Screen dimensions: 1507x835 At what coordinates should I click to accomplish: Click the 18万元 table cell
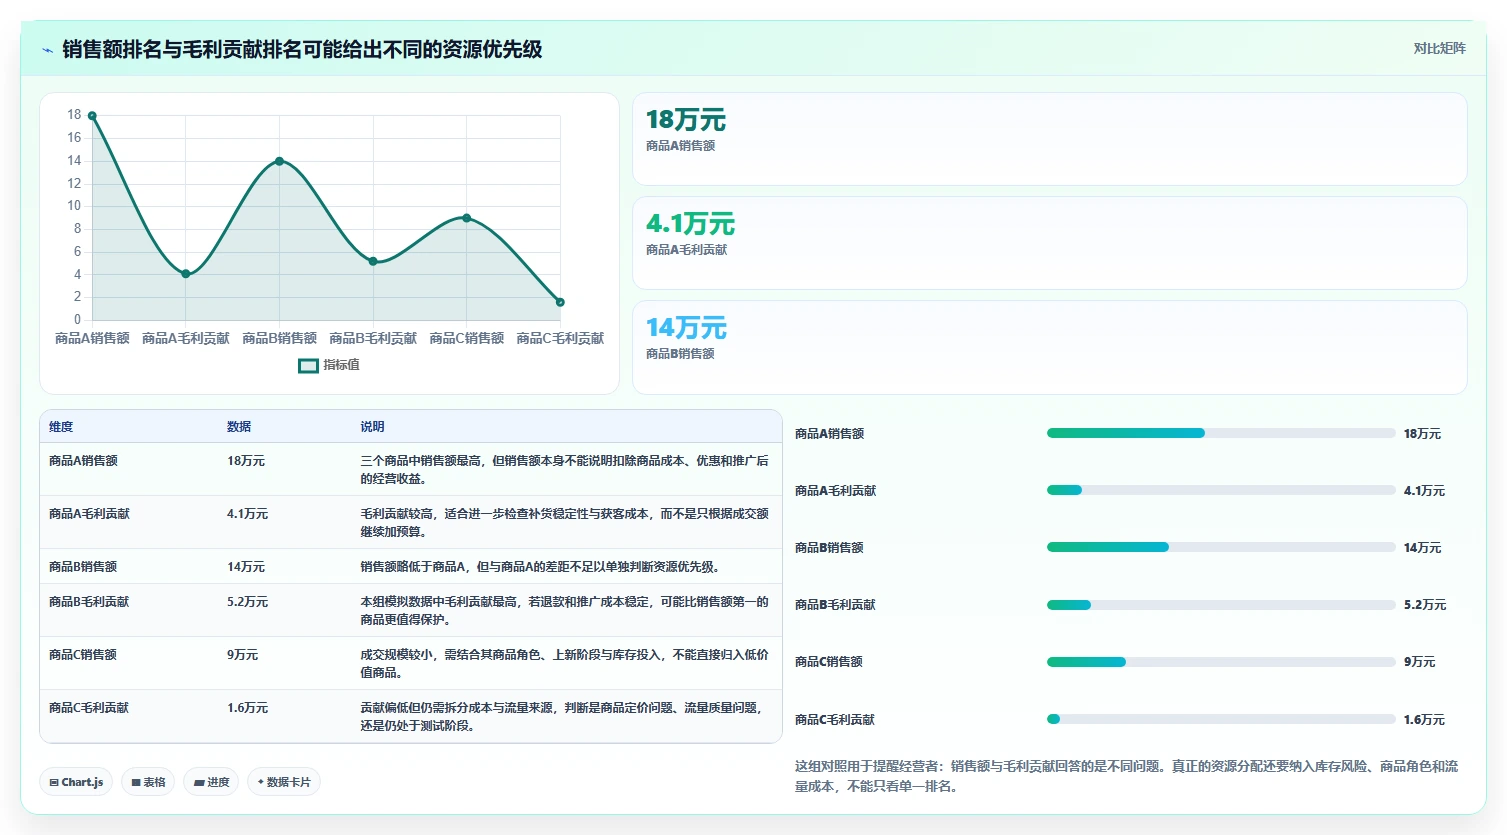246,461
